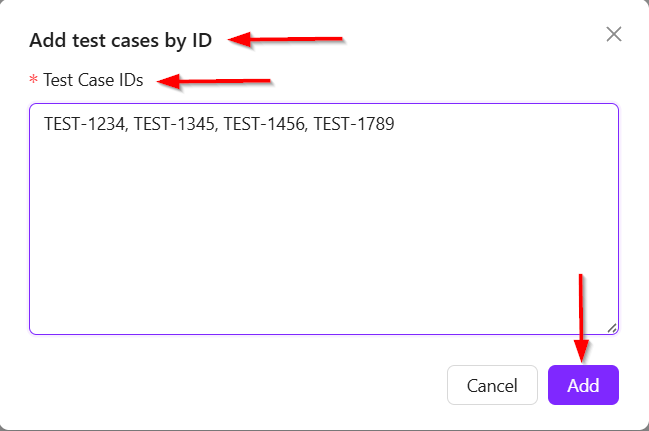Place cursor on TEST-1456 in the text area
Image resolution: width=649 pixels, height=431 pixels.
pos(264,124)
